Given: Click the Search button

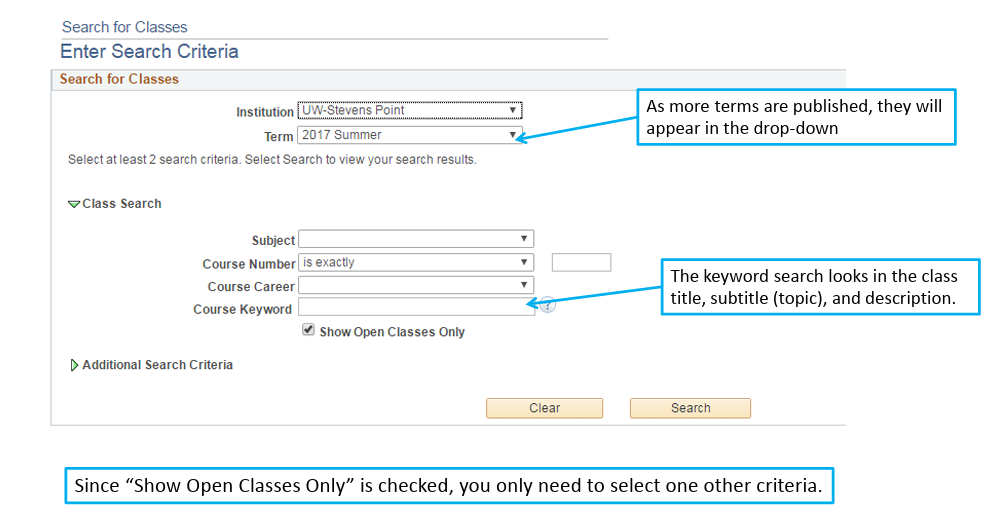Looking at the screenshot, I should pos(690,408).
